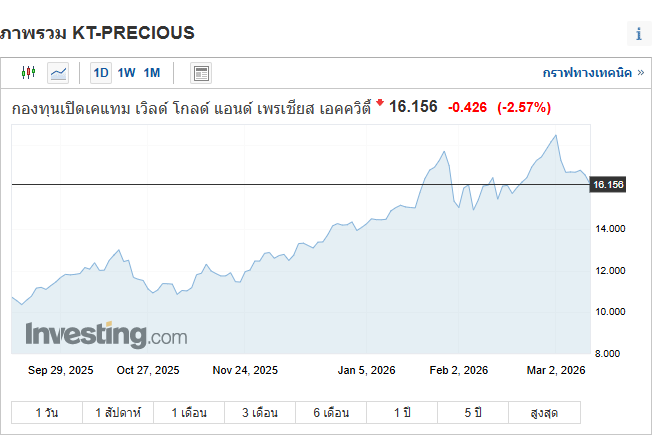Image resolution: width=654 pixels, height=435 pixels.
Task: Select the 1 week range tab
Action: (x=117, y=412)
